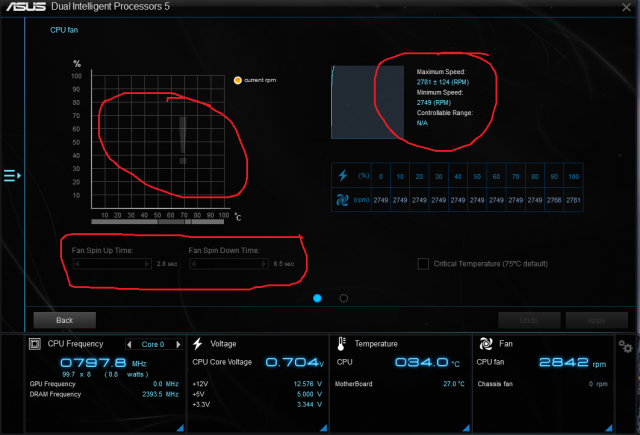The image size is (640, 435).
Task: Click the +5V 5.000 V value
Action: pos(309,394)
